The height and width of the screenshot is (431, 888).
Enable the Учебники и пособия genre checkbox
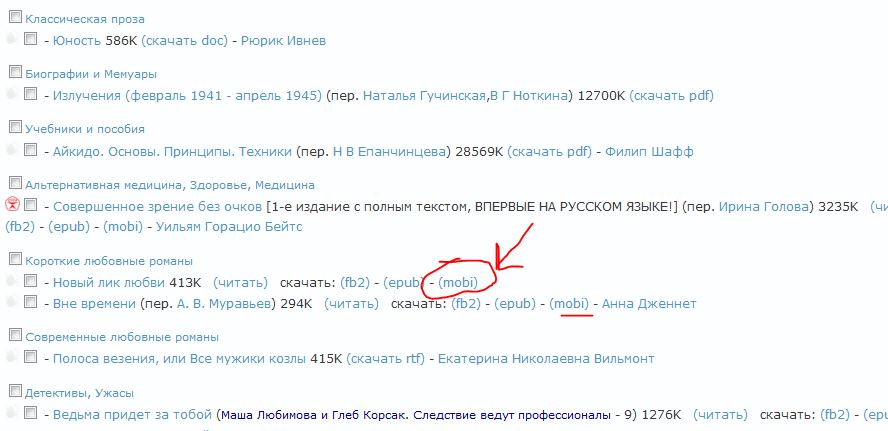click(15, 127)
